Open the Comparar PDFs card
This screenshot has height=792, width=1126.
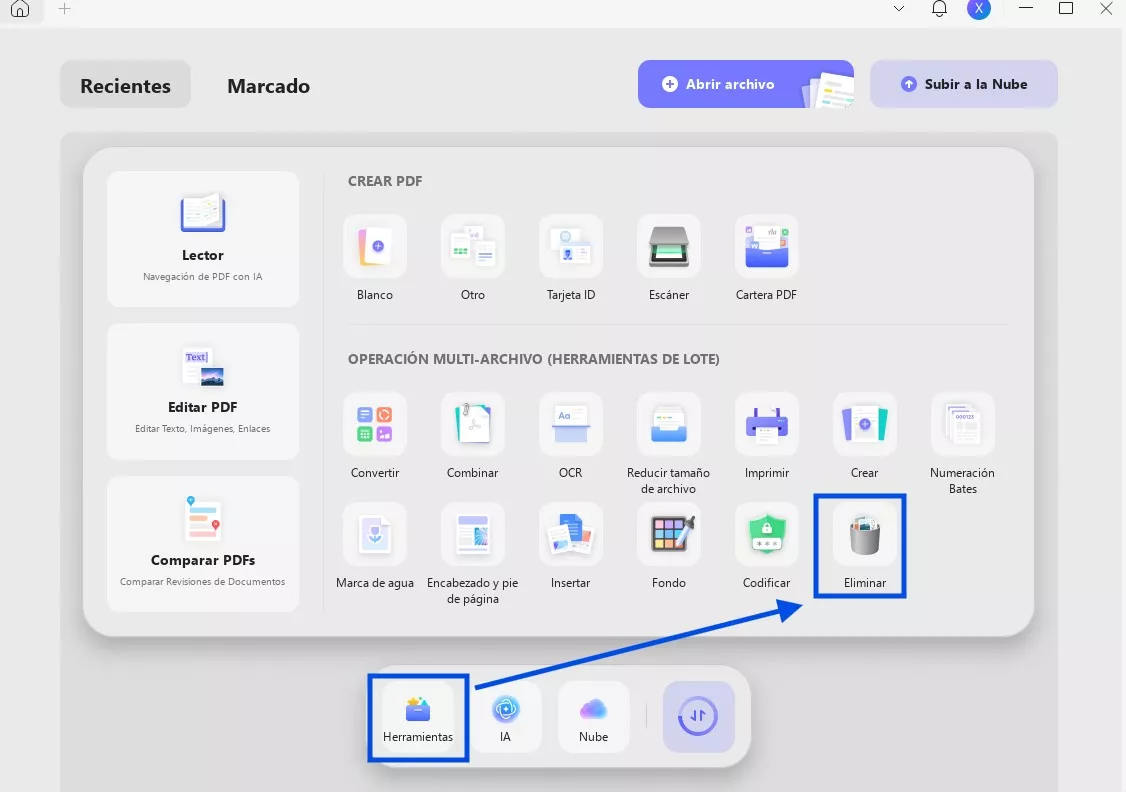click(203, 544)
